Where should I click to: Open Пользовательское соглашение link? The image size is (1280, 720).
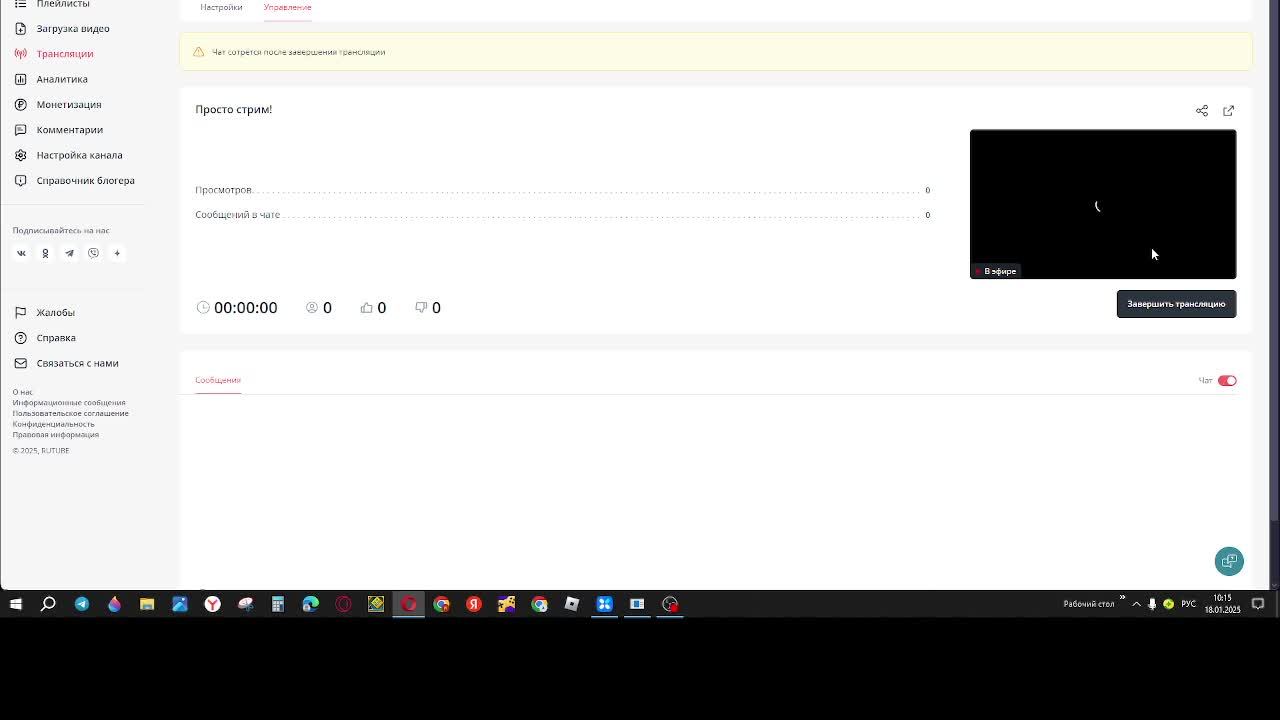70,413
